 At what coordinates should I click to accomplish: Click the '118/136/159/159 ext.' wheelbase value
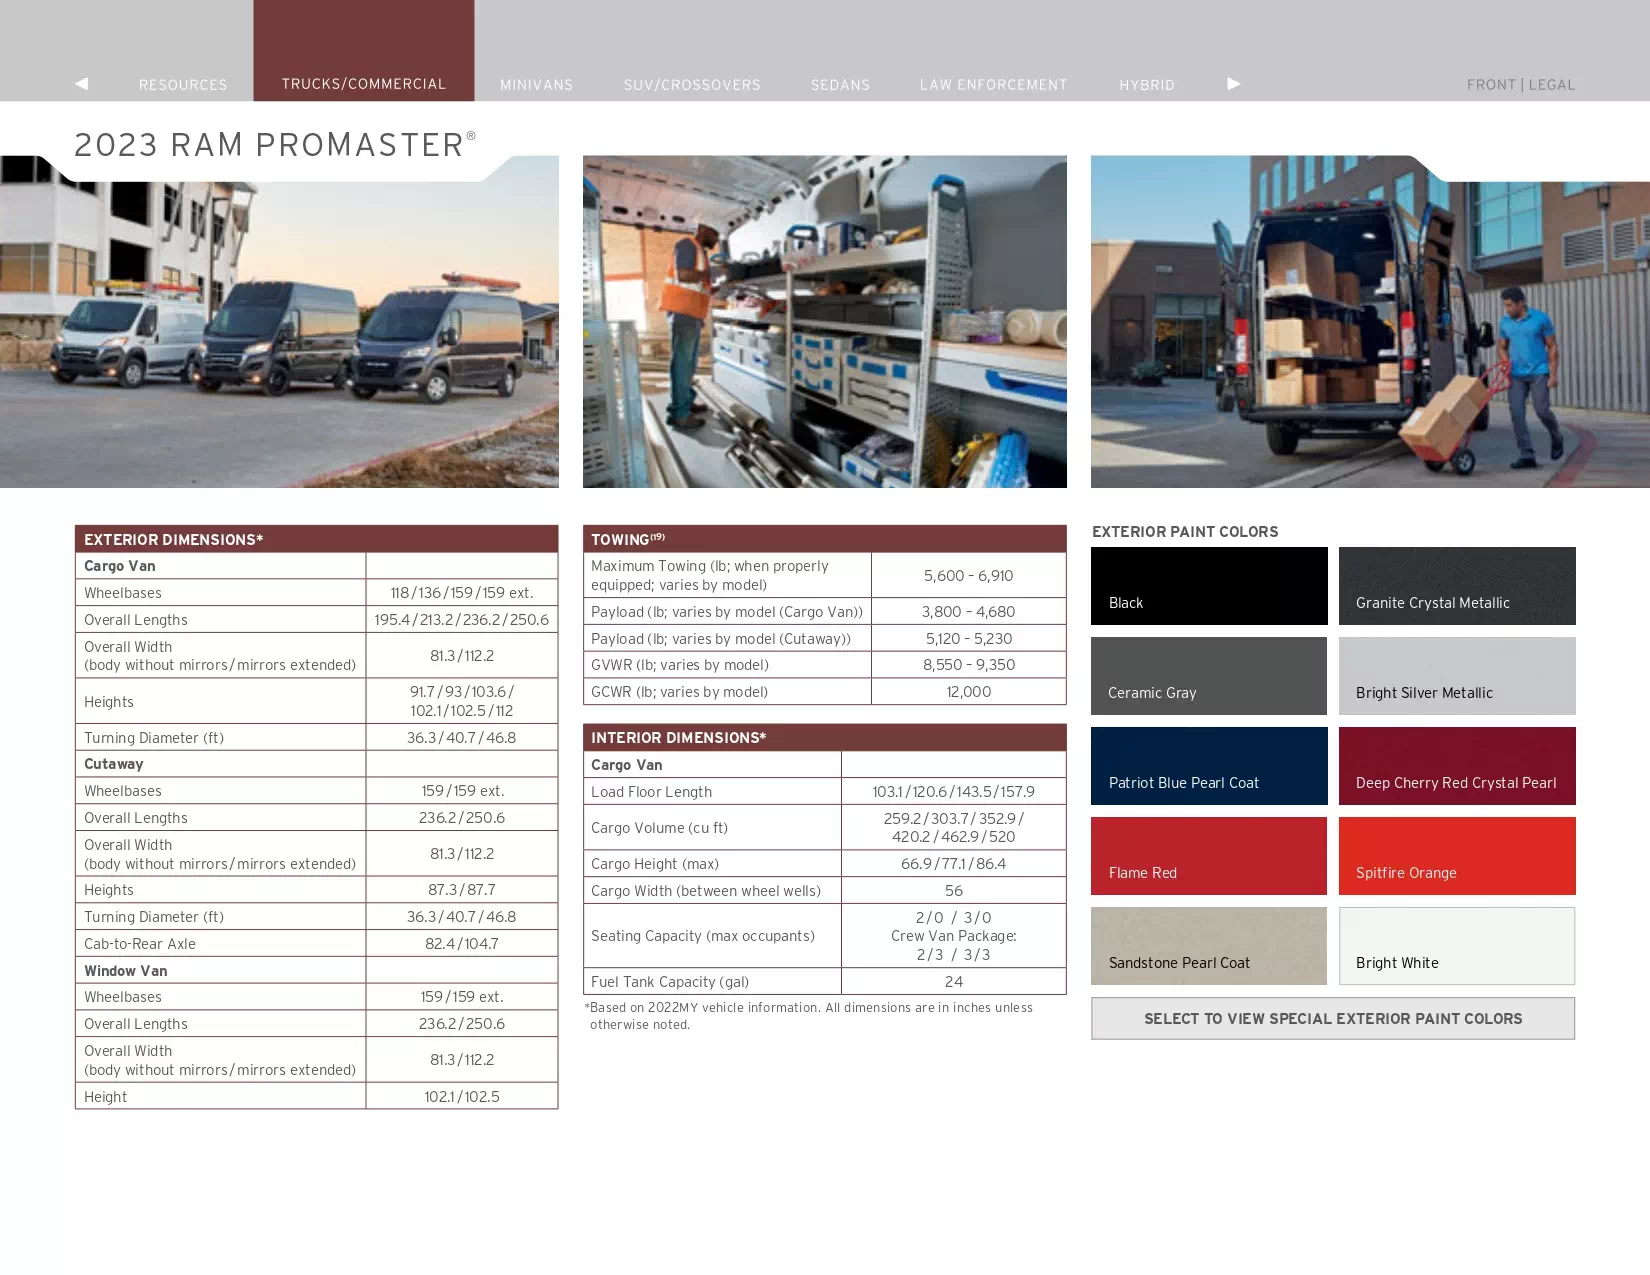462,593
